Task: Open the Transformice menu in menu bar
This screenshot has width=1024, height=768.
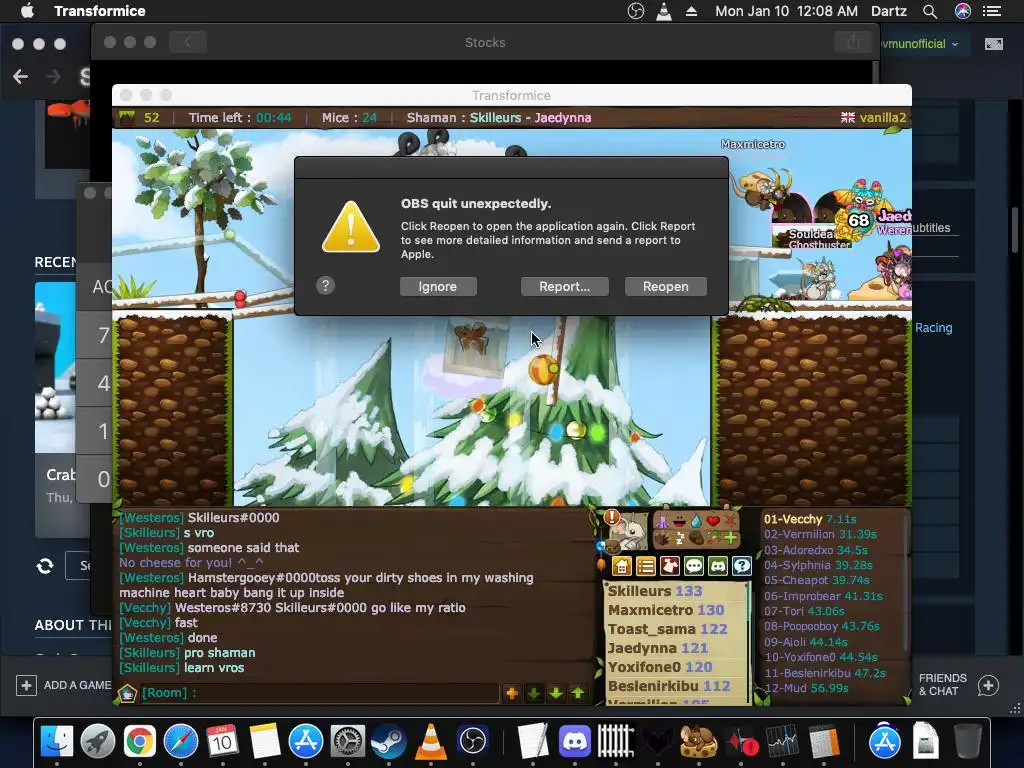Action: click(99, 11)
